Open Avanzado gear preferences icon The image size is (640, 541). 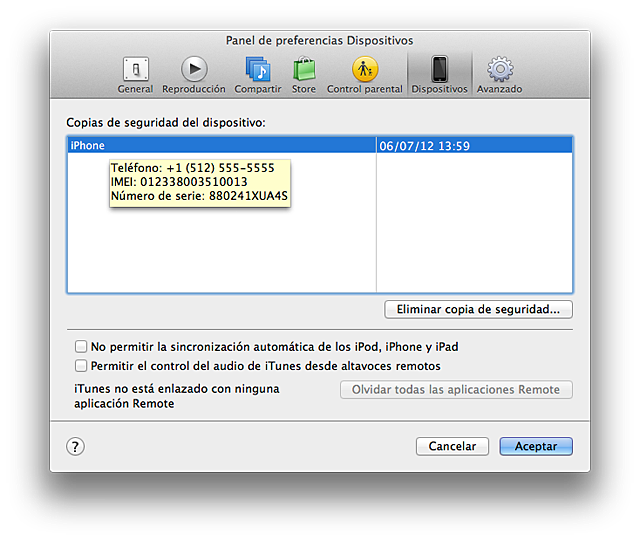[x=500, y=69]
